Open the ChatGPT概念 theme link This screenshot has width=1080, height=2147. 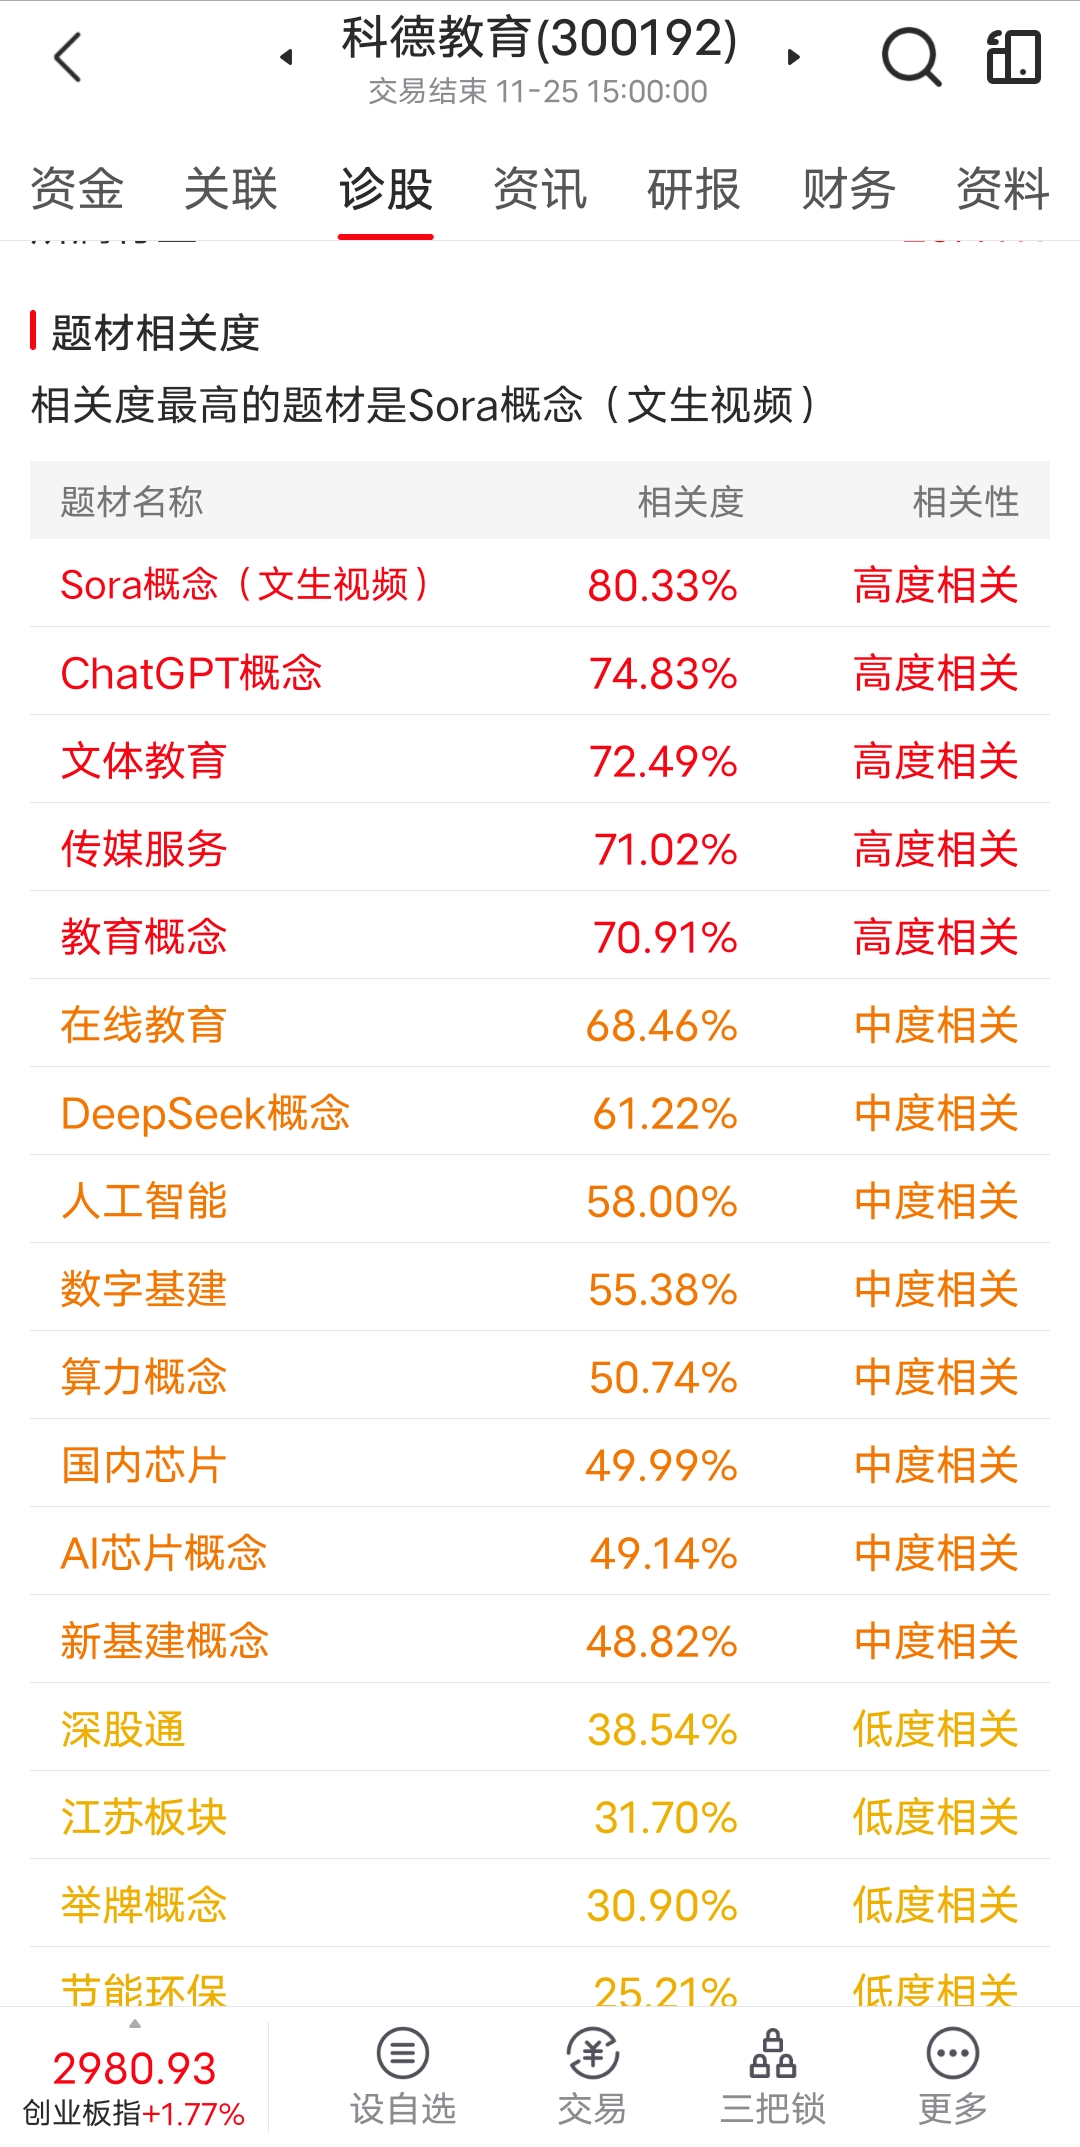tap(191, 673)
